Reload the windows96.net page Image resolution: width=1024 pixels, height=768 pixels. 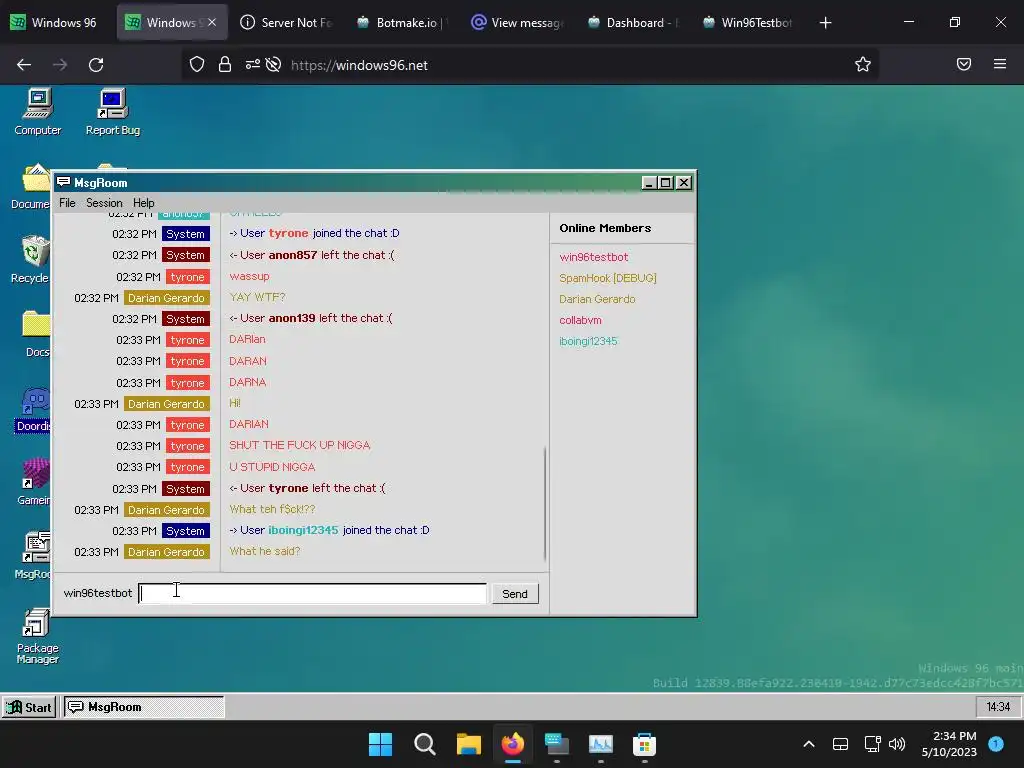(x=96, y=65)
